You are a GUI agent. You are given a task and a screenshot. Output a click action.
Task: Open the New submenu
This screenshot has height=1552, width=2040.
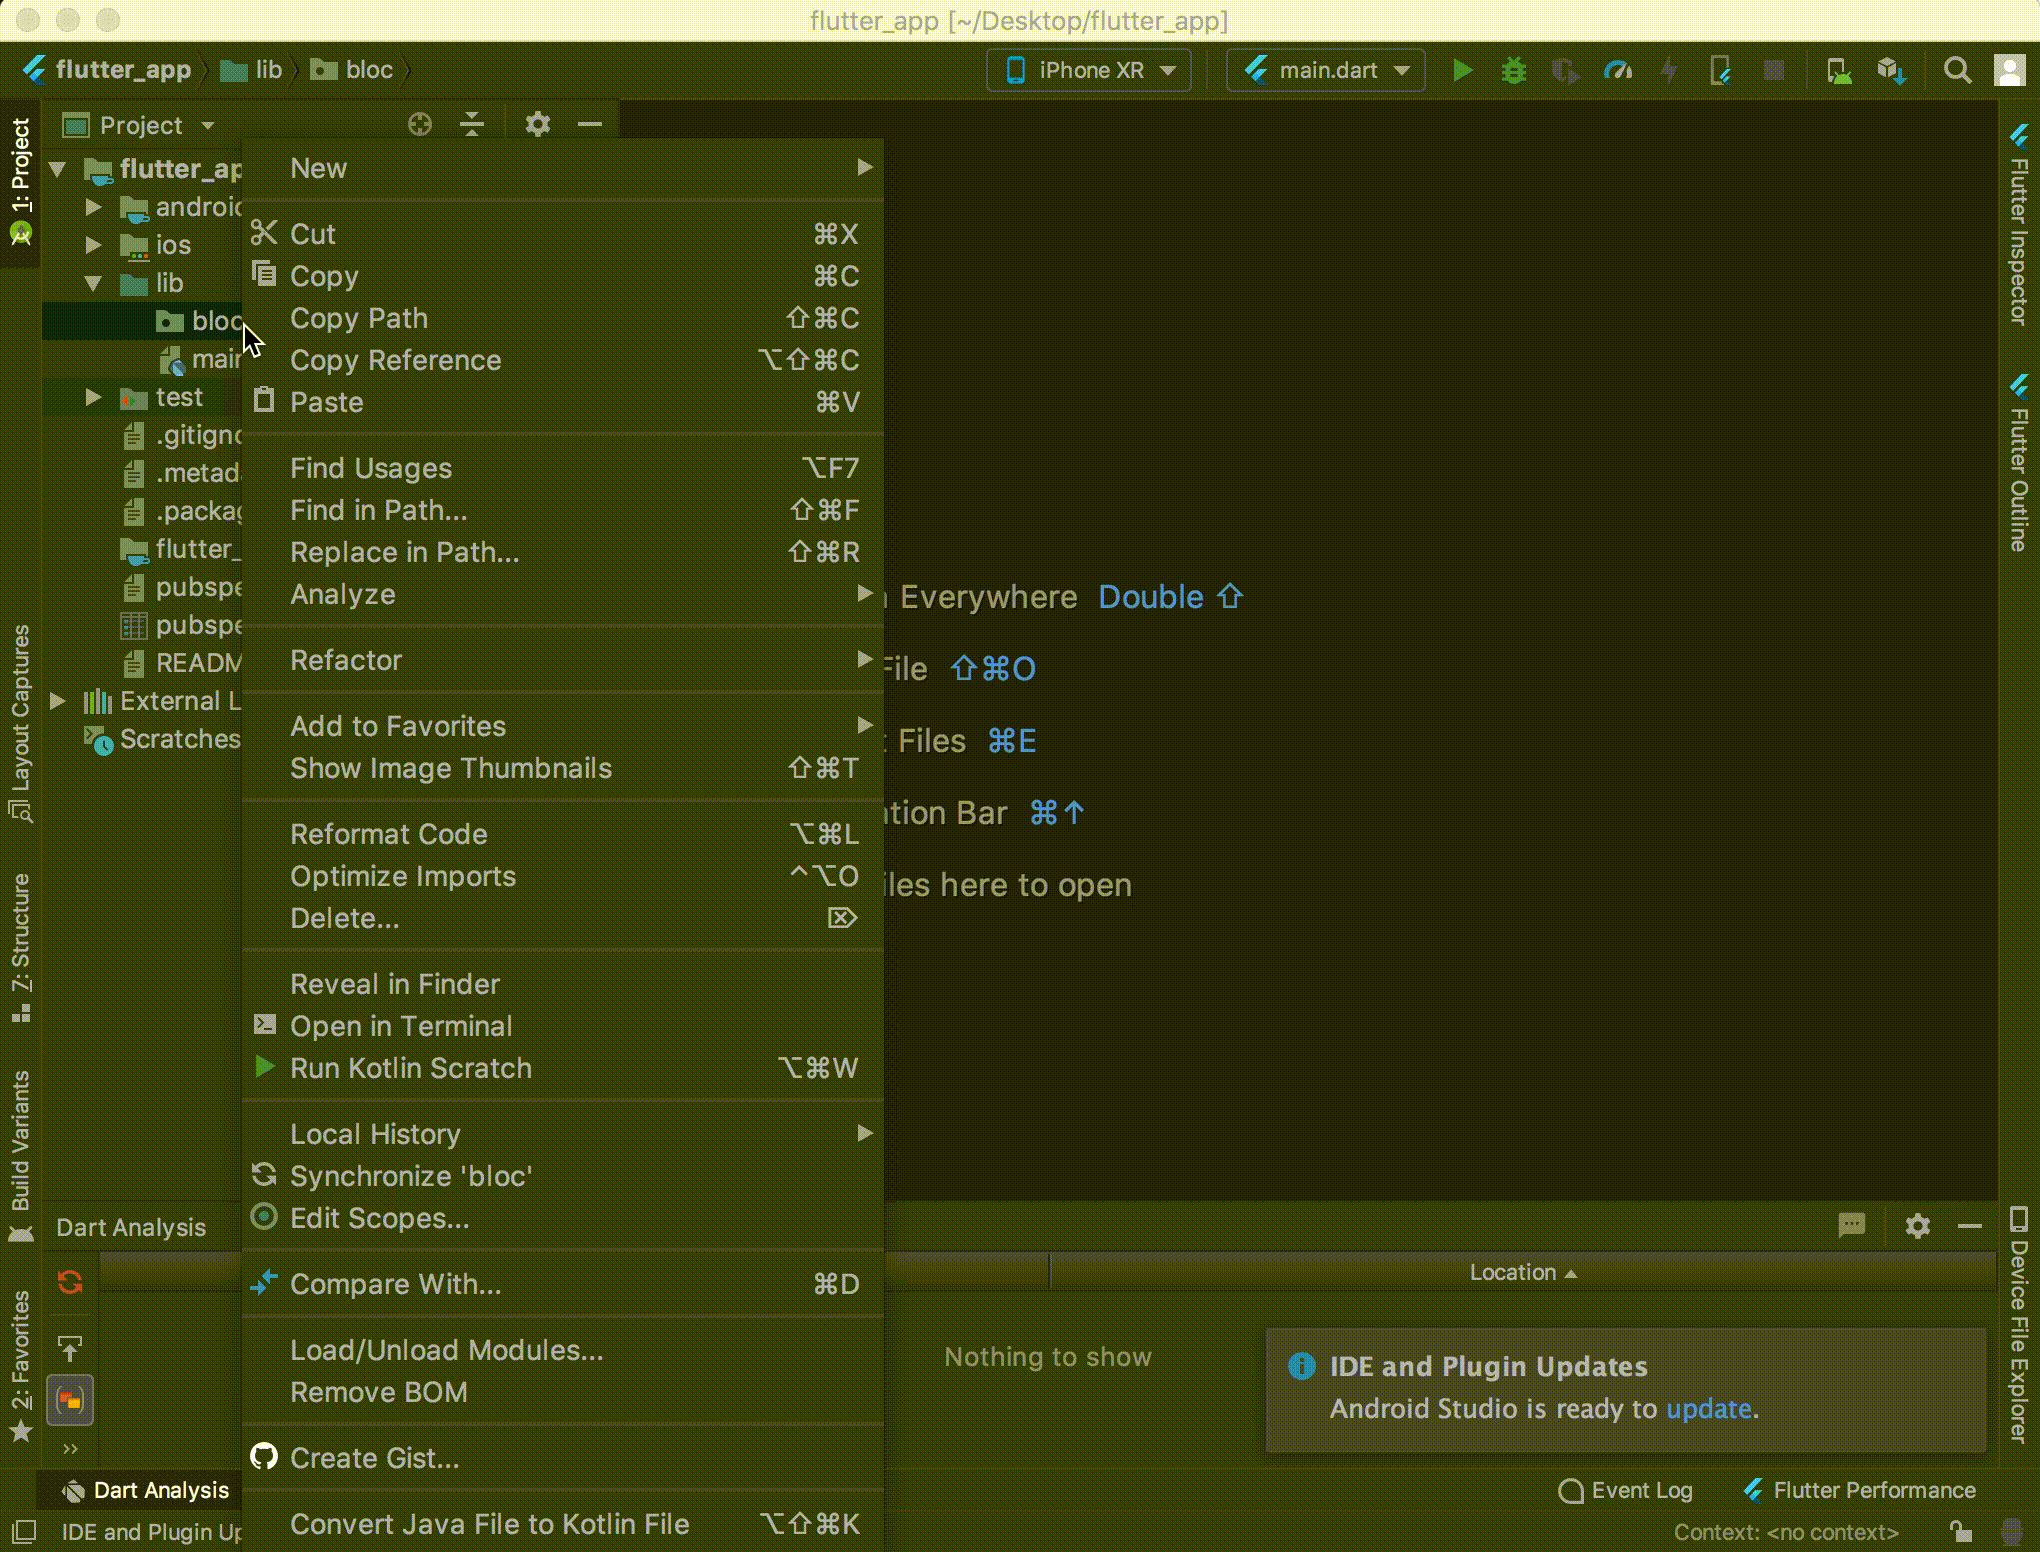[319, 168]
